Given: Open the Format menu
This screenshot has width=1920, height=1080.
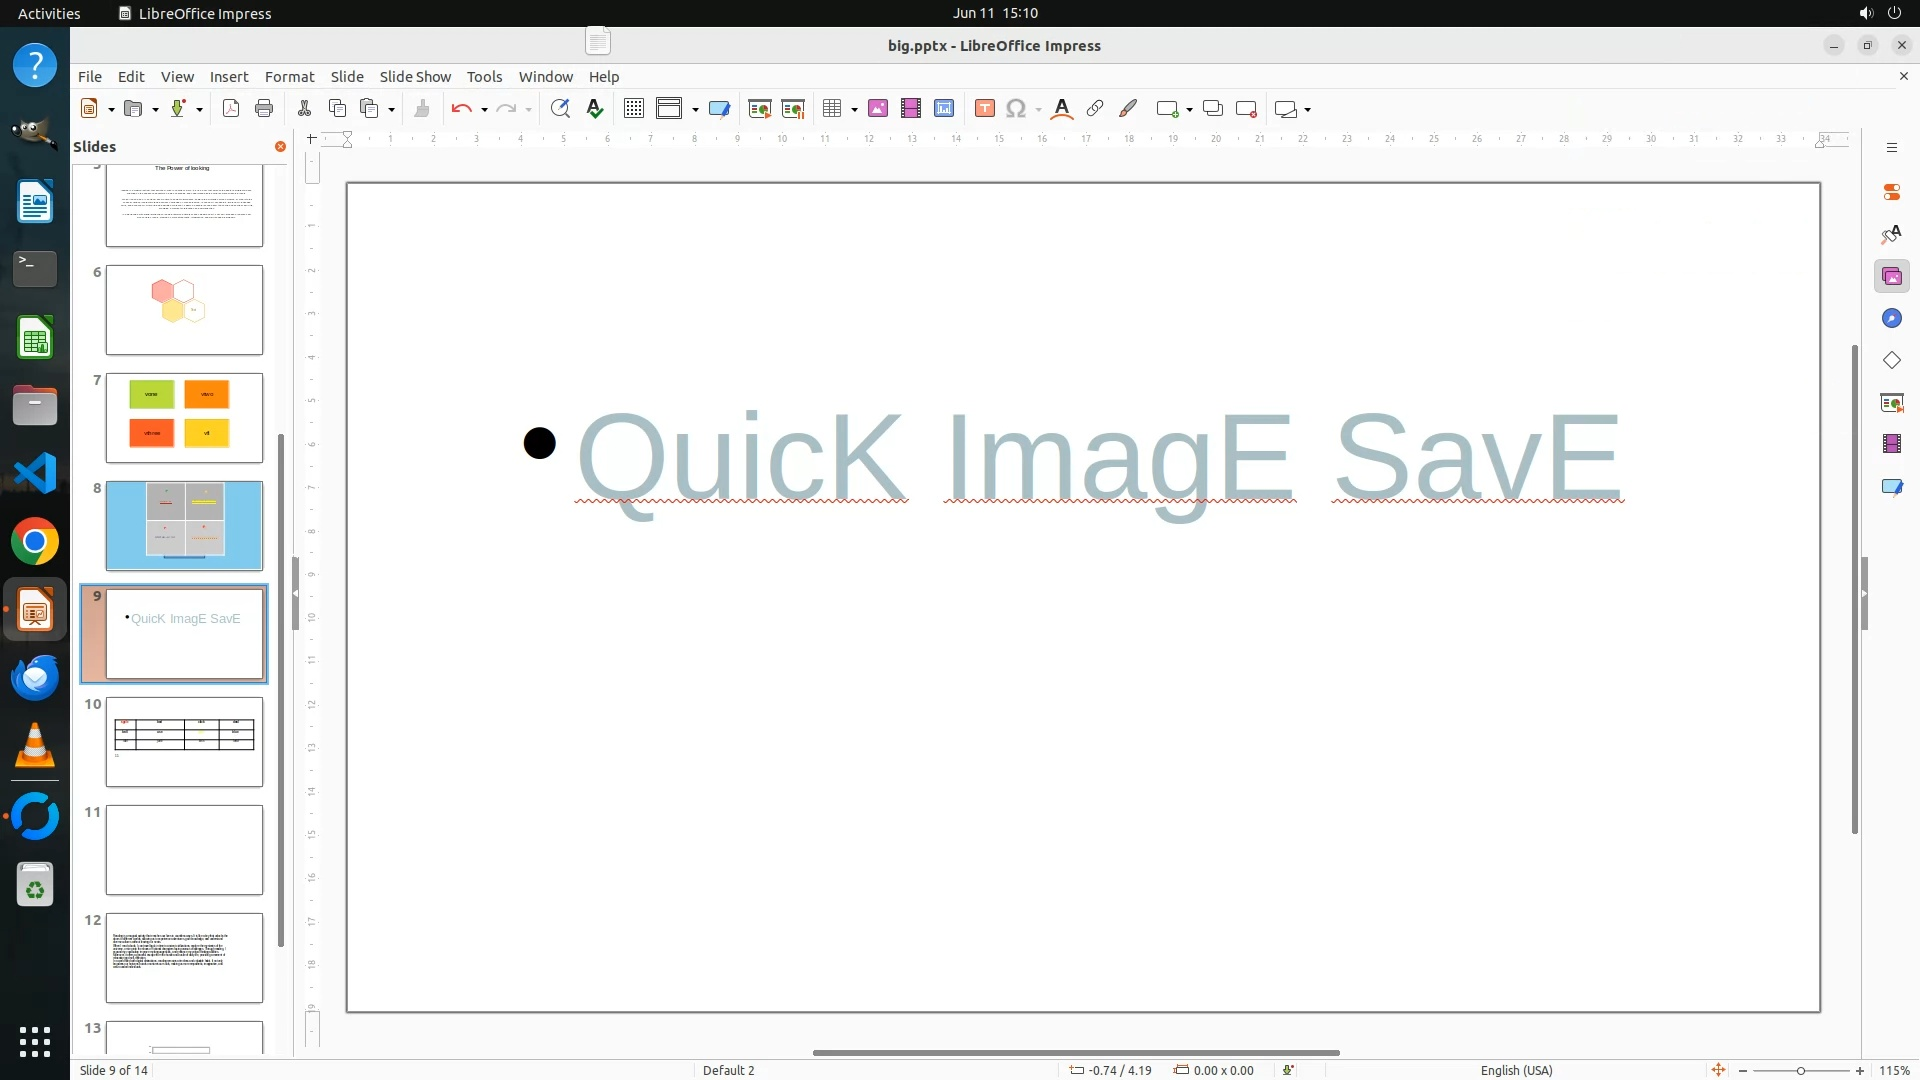Looking at the screenshot, I should 289,76.
